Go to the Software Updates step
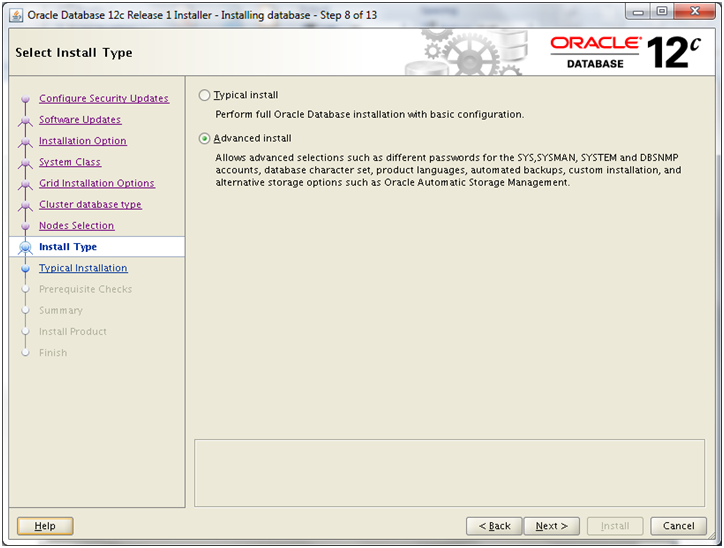724x548 pixels. coord(80,120)
